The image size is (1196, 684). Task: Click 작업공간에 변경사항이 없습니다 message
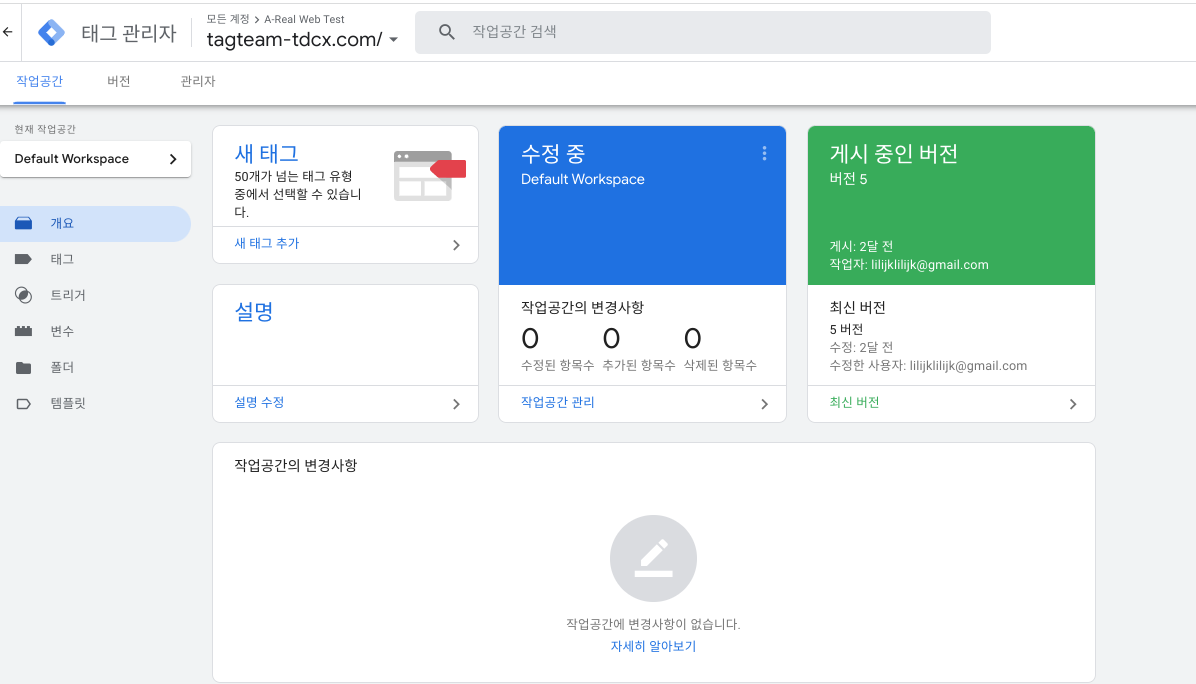click(x=654, y=625)
